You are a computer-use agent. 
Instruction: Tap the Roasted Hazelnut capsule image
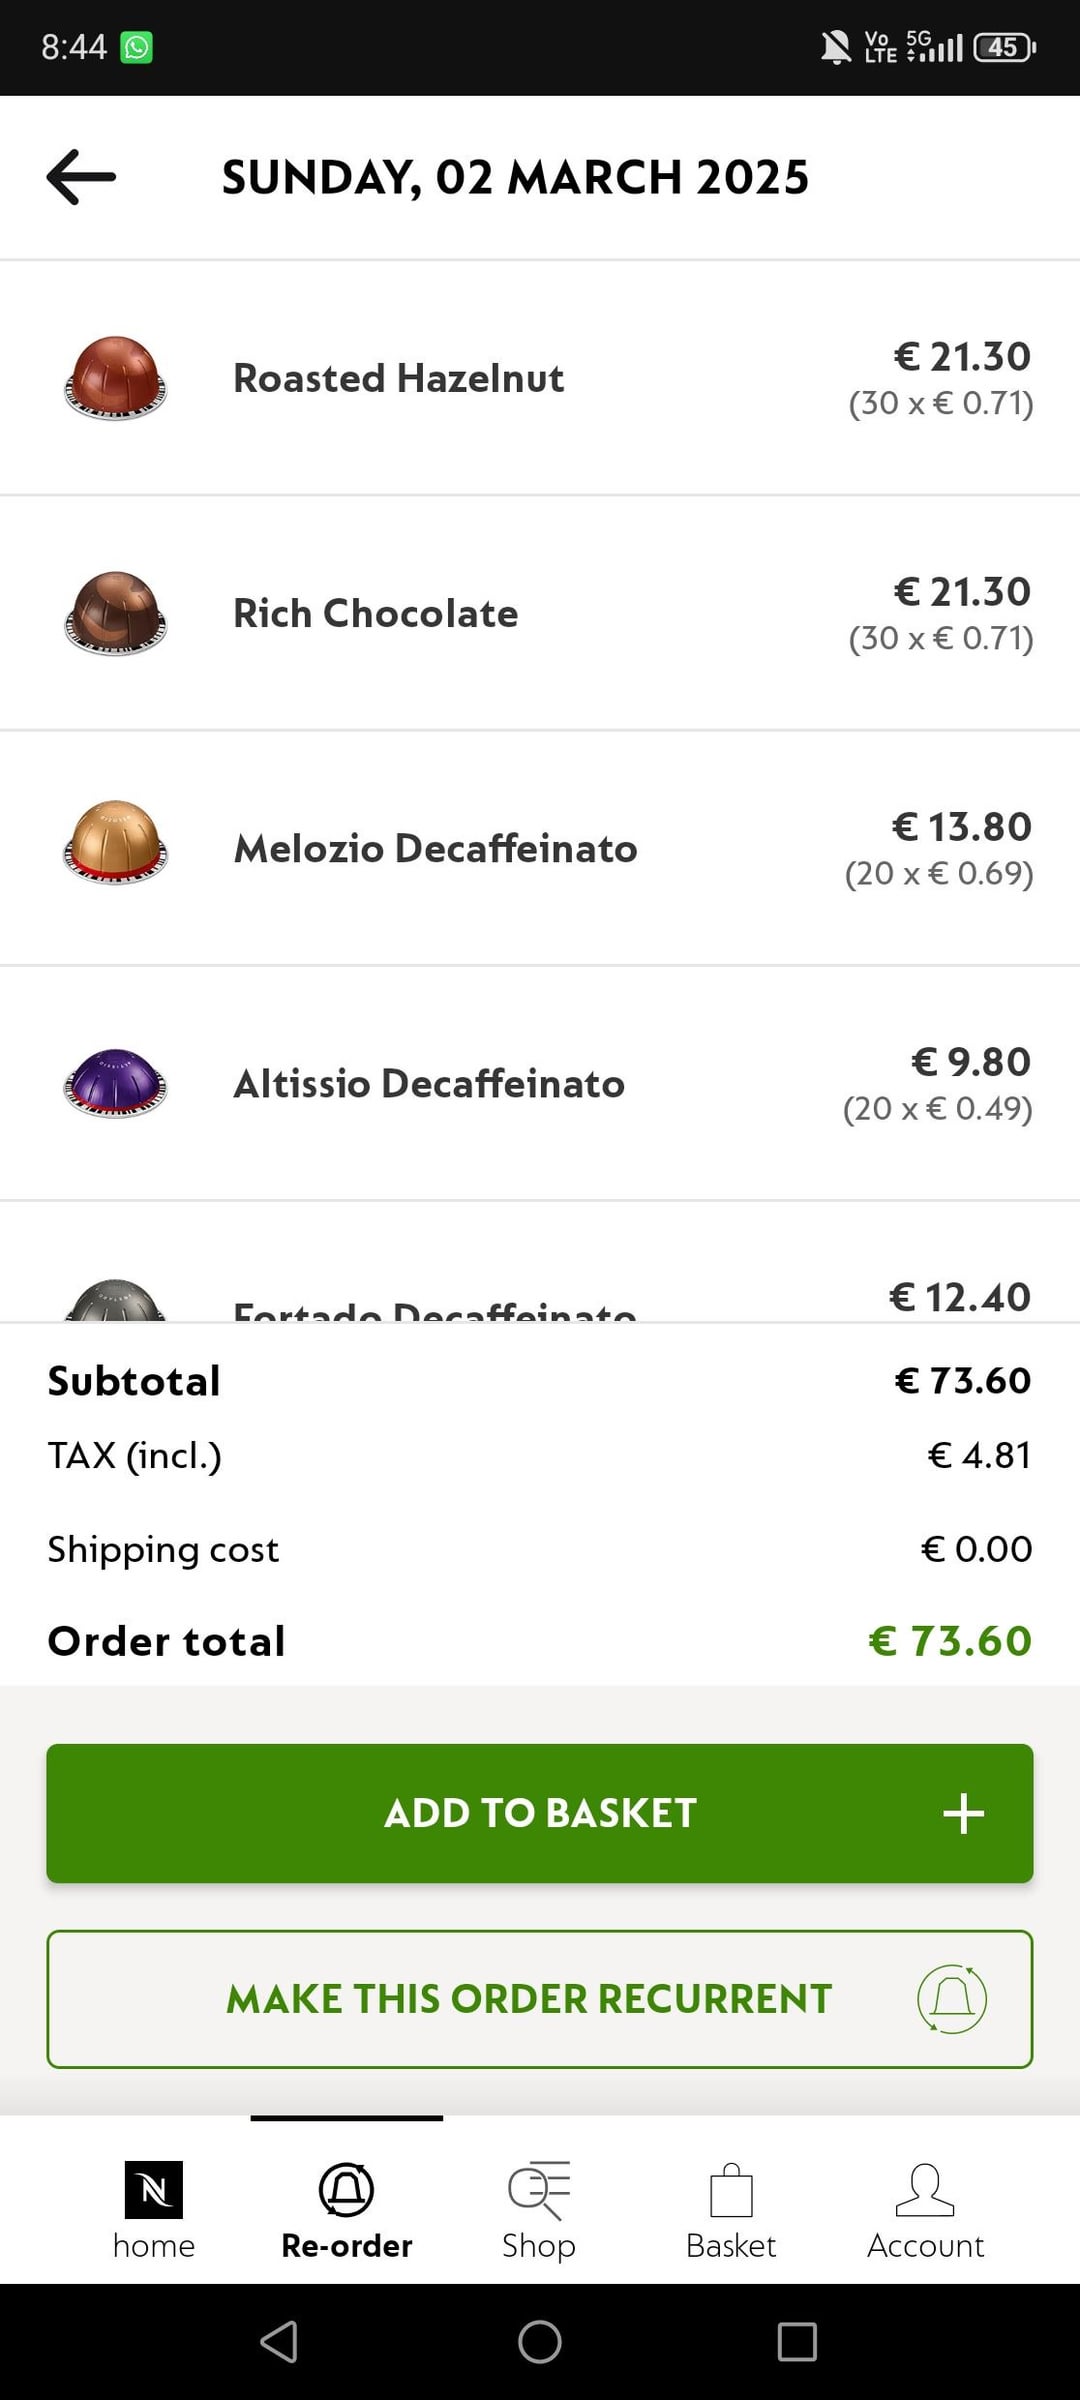point(115,378)
